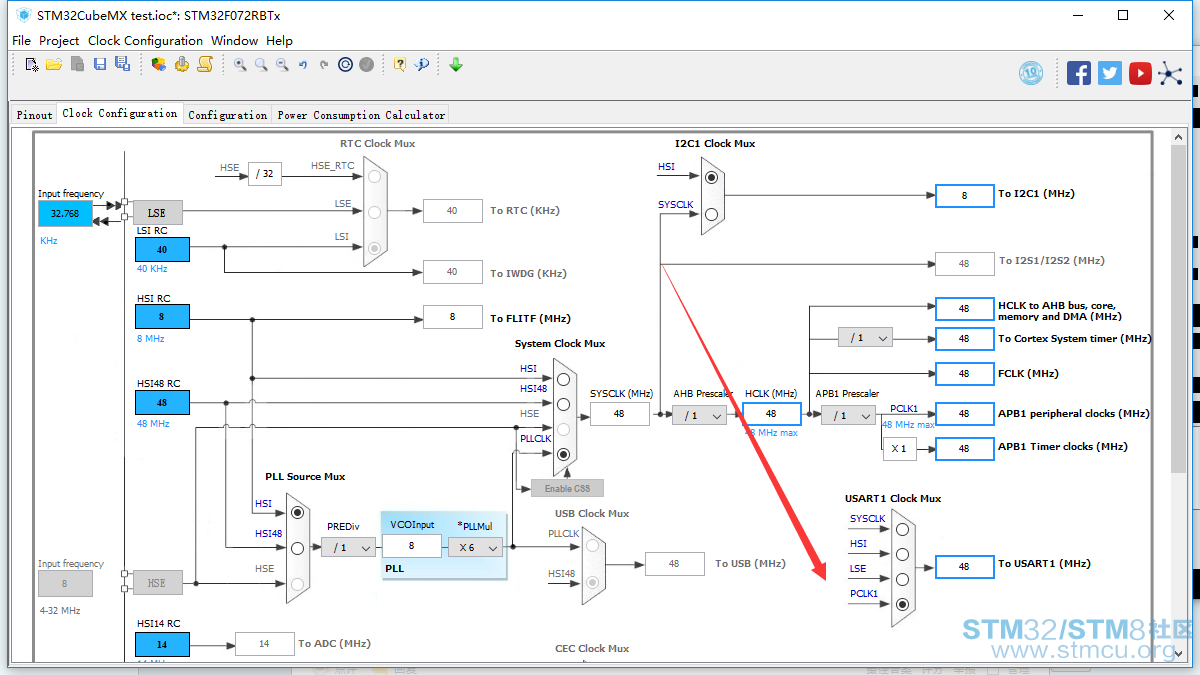Save the project with floppy disk icon
Image resolution: width=1200 pixels, height=675 pixels.
click(x=100, y=64)
